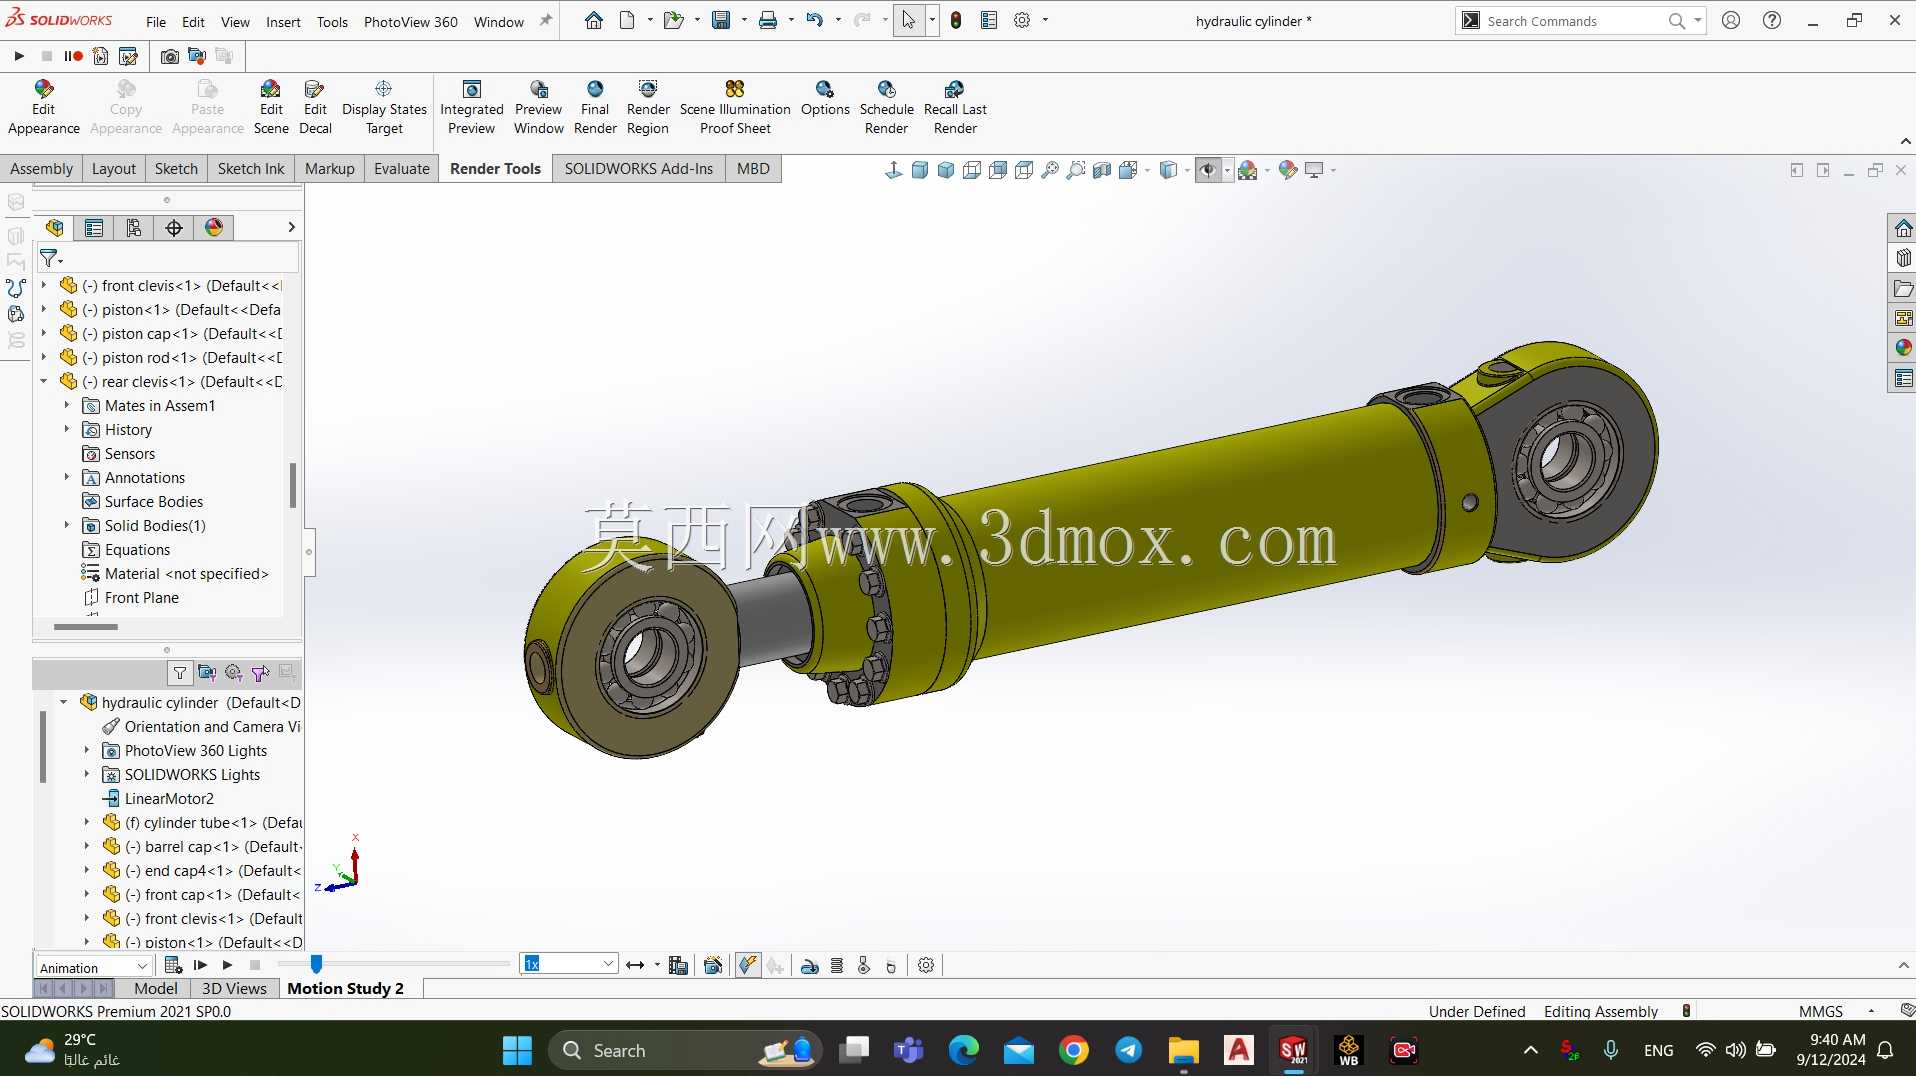Open the Schedule Render dialog

coord(887,107)
